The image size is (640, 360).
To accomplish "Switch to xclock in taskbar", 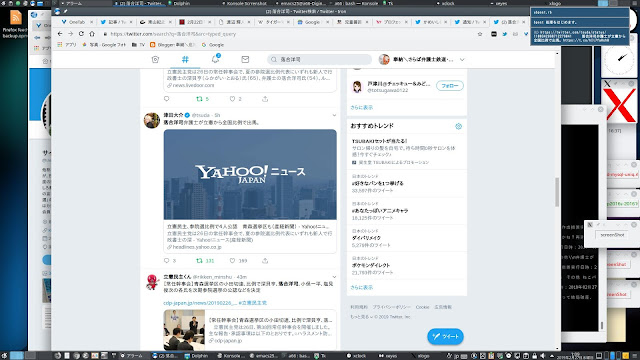I will click(356, 356).
